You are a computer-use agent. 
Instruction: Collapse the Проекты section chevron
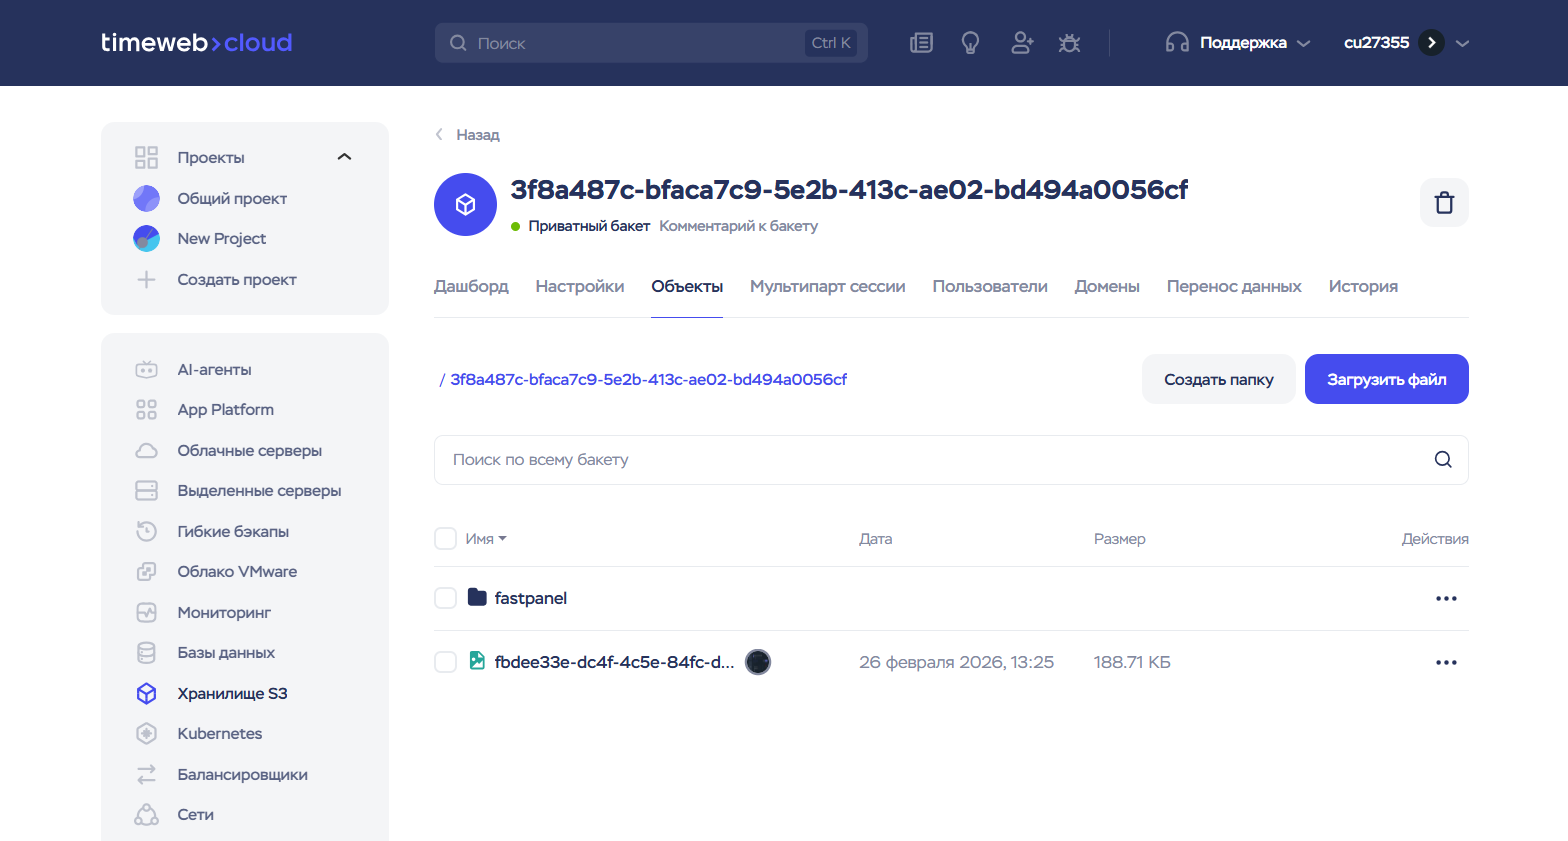click(345, 157)
